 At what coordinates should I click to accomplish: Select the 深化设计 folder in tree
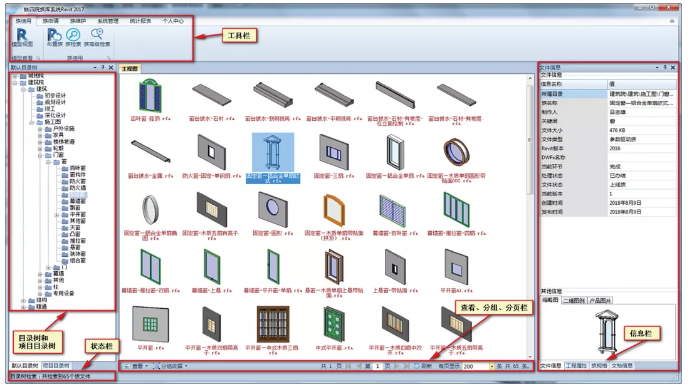coord(51,115)
